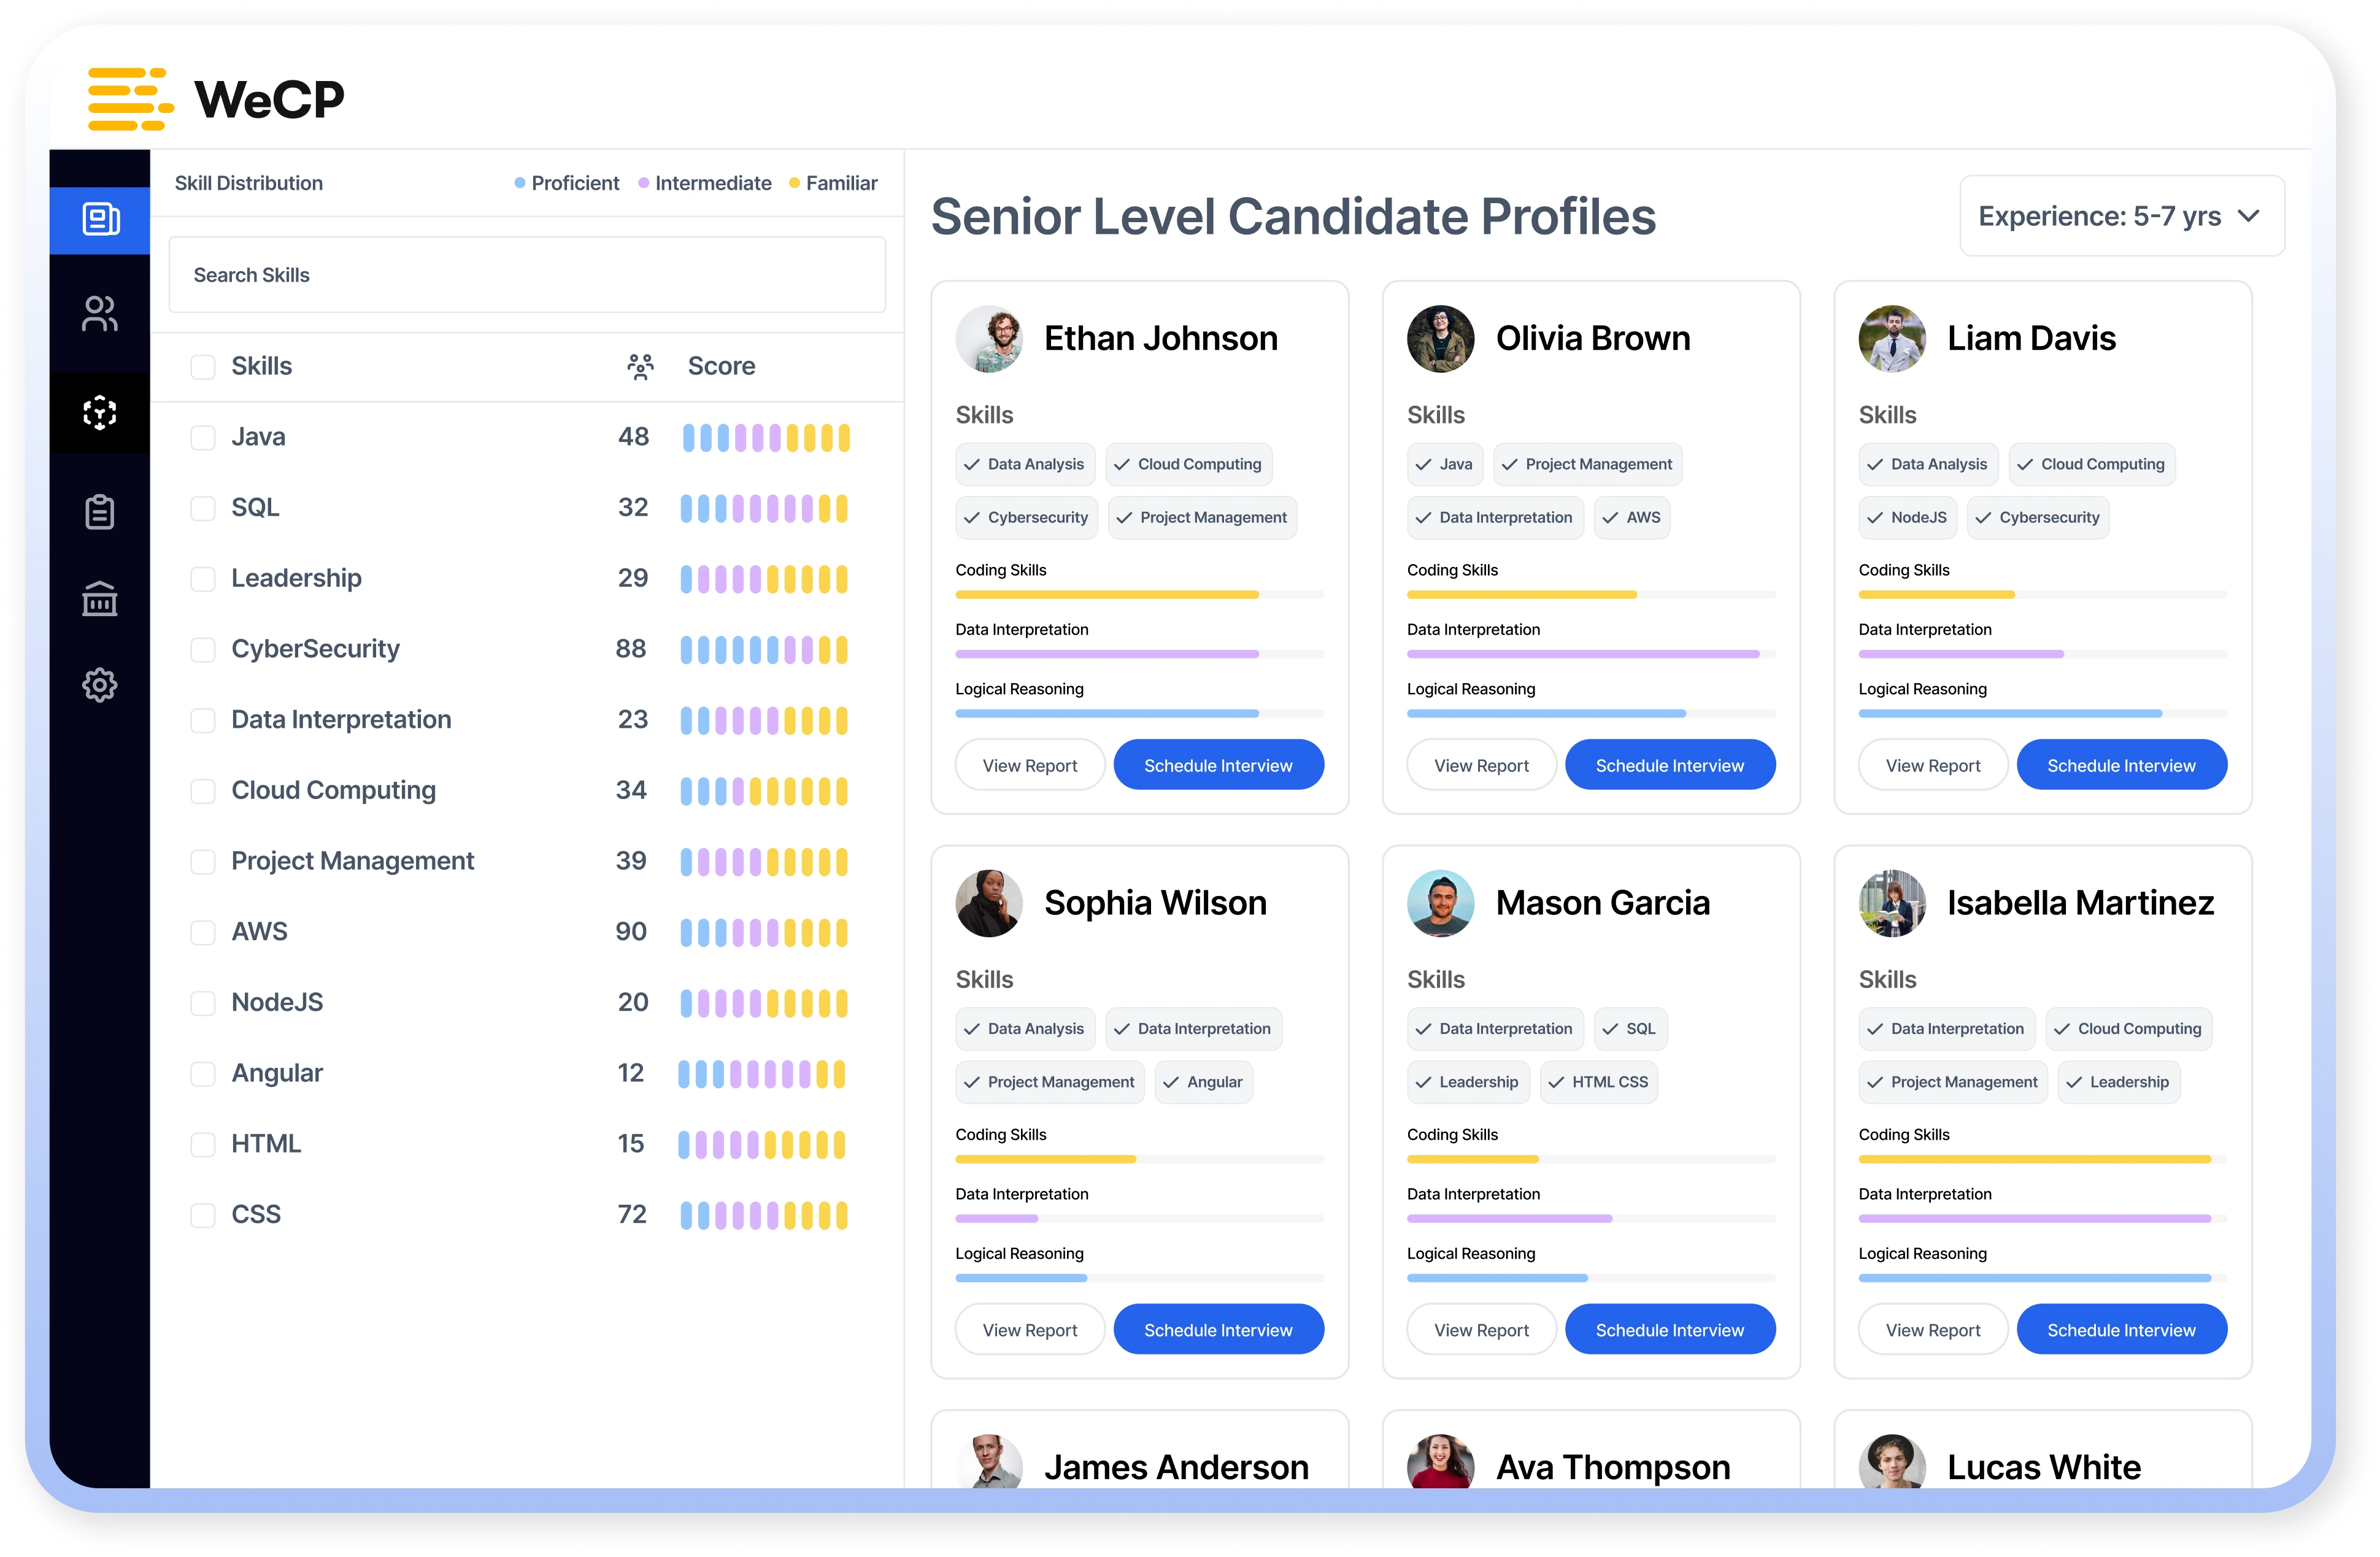Open the candidates people sidebar icon
Image resolution: width=2380 pixels, height=1557 pixels.
tap(100, 313)
